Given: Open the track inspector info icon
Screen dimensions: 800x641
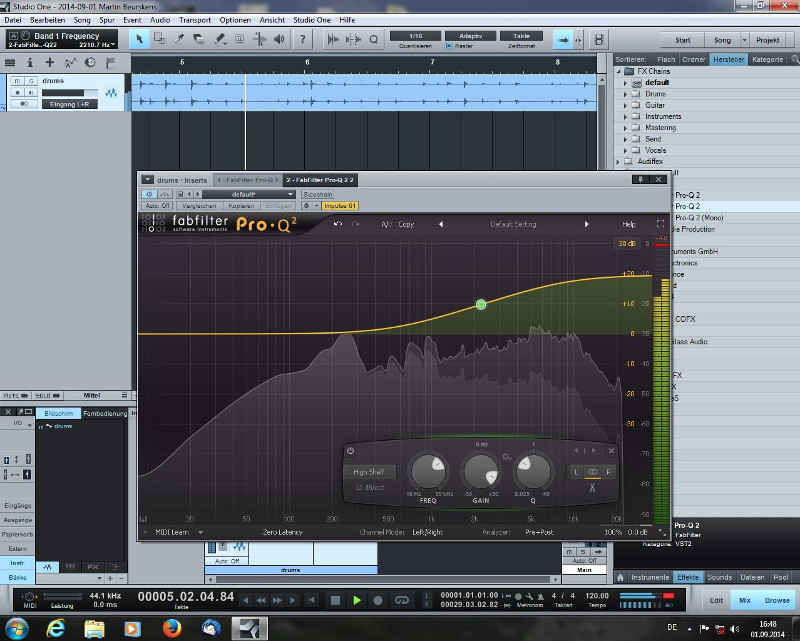Looking at the screenshot, I should 30,63.
